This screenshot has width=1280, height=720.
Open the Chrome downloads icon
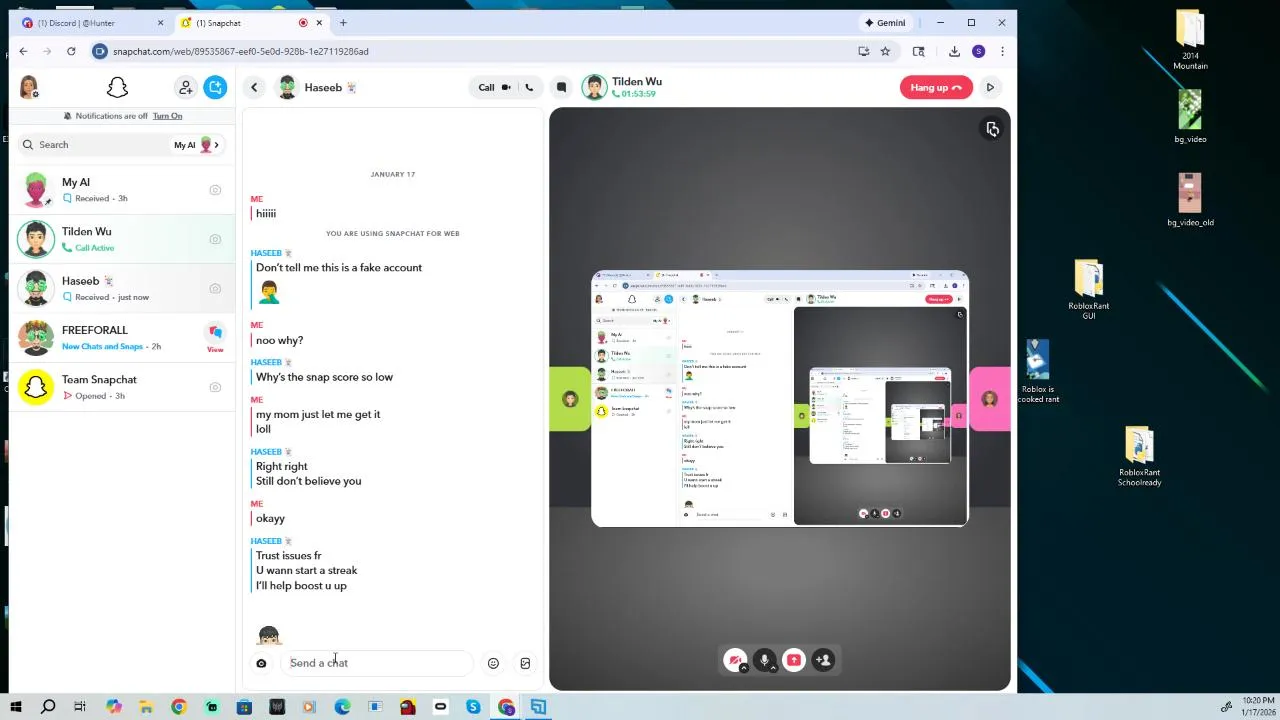point(954,51)
